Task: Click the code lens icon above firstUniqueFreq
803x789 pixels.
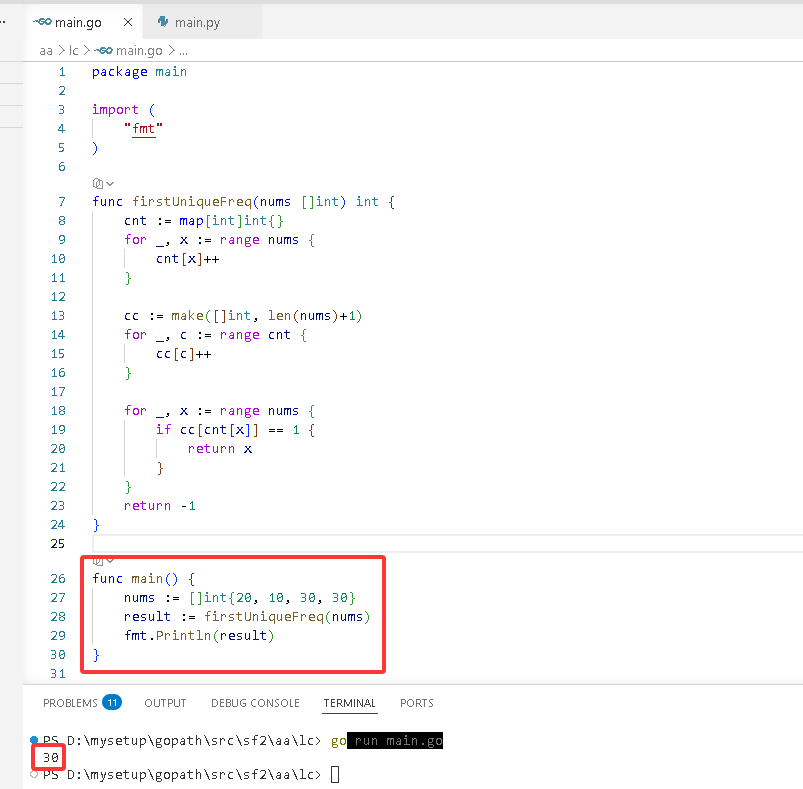Action: coord(97,183)
